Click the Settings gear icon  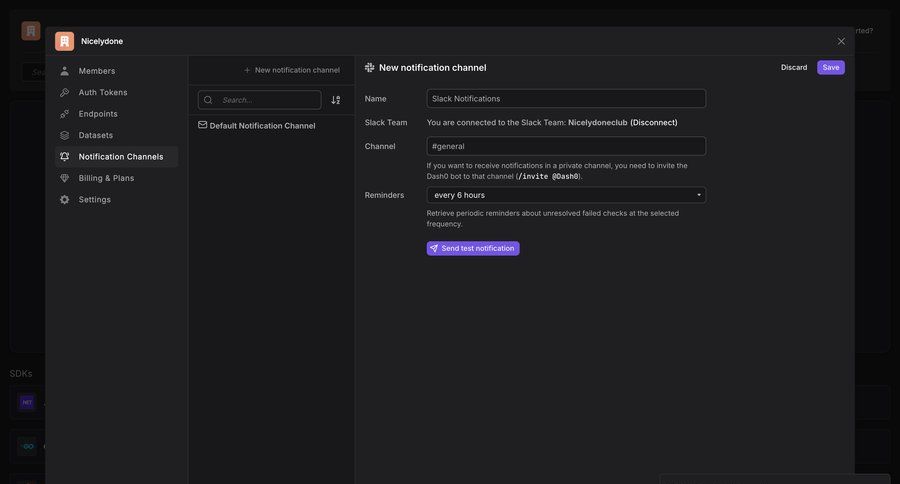pos(65,200)
